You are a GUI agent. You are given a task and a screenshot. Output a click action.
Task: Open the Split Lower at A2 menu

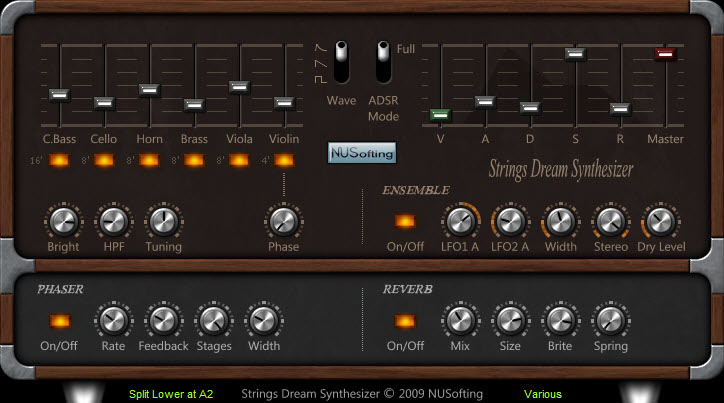click(x=171, y=393)
